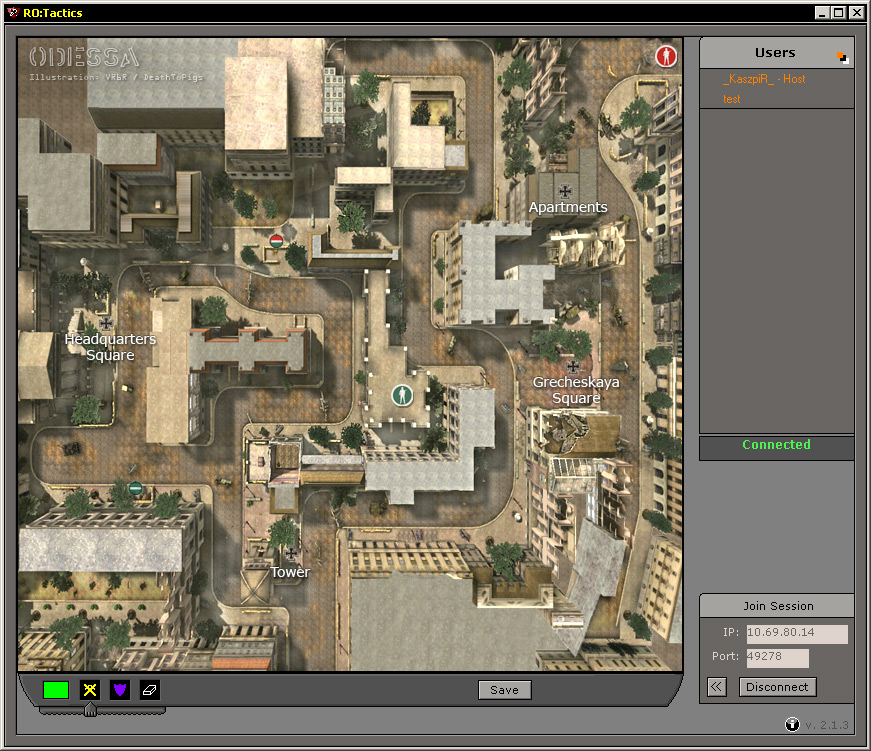This screenshot has width=871, height=751.
Task: Select user _KaszpiR_ - Host in list
Action: coord(764,79)
